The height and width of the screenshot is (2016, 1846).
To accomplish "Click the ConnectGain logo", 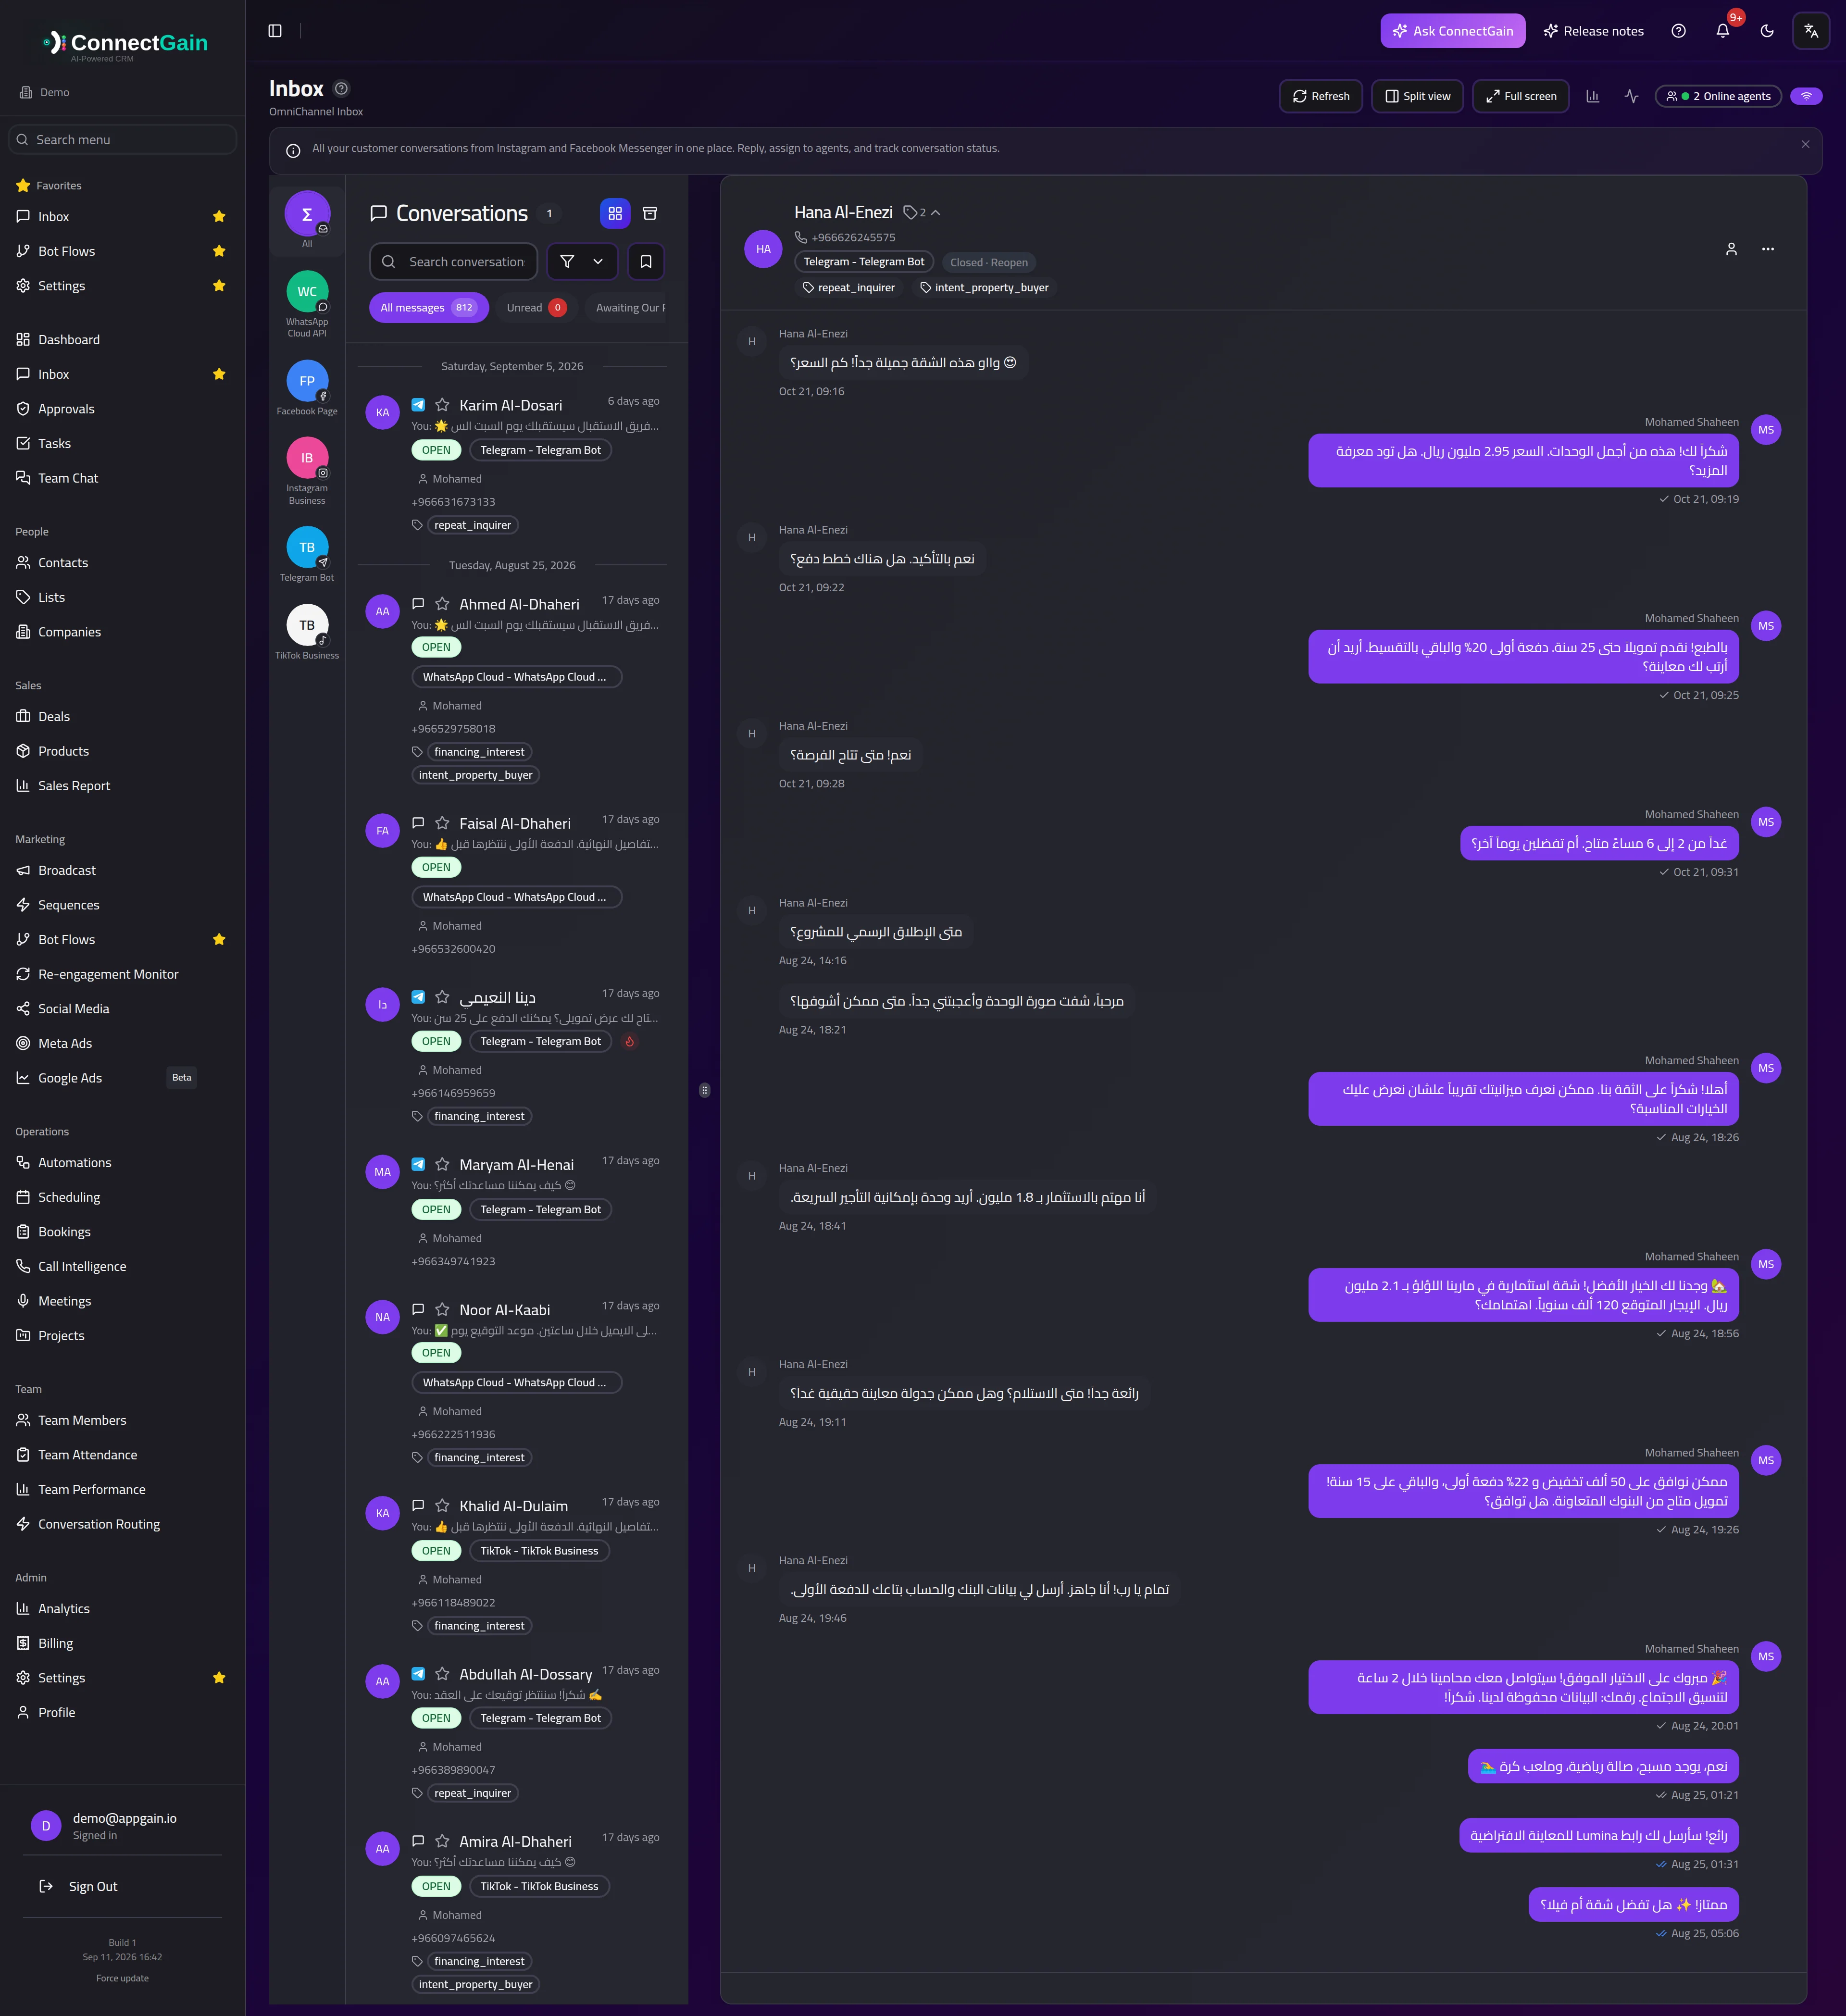I will coord(124,44).
